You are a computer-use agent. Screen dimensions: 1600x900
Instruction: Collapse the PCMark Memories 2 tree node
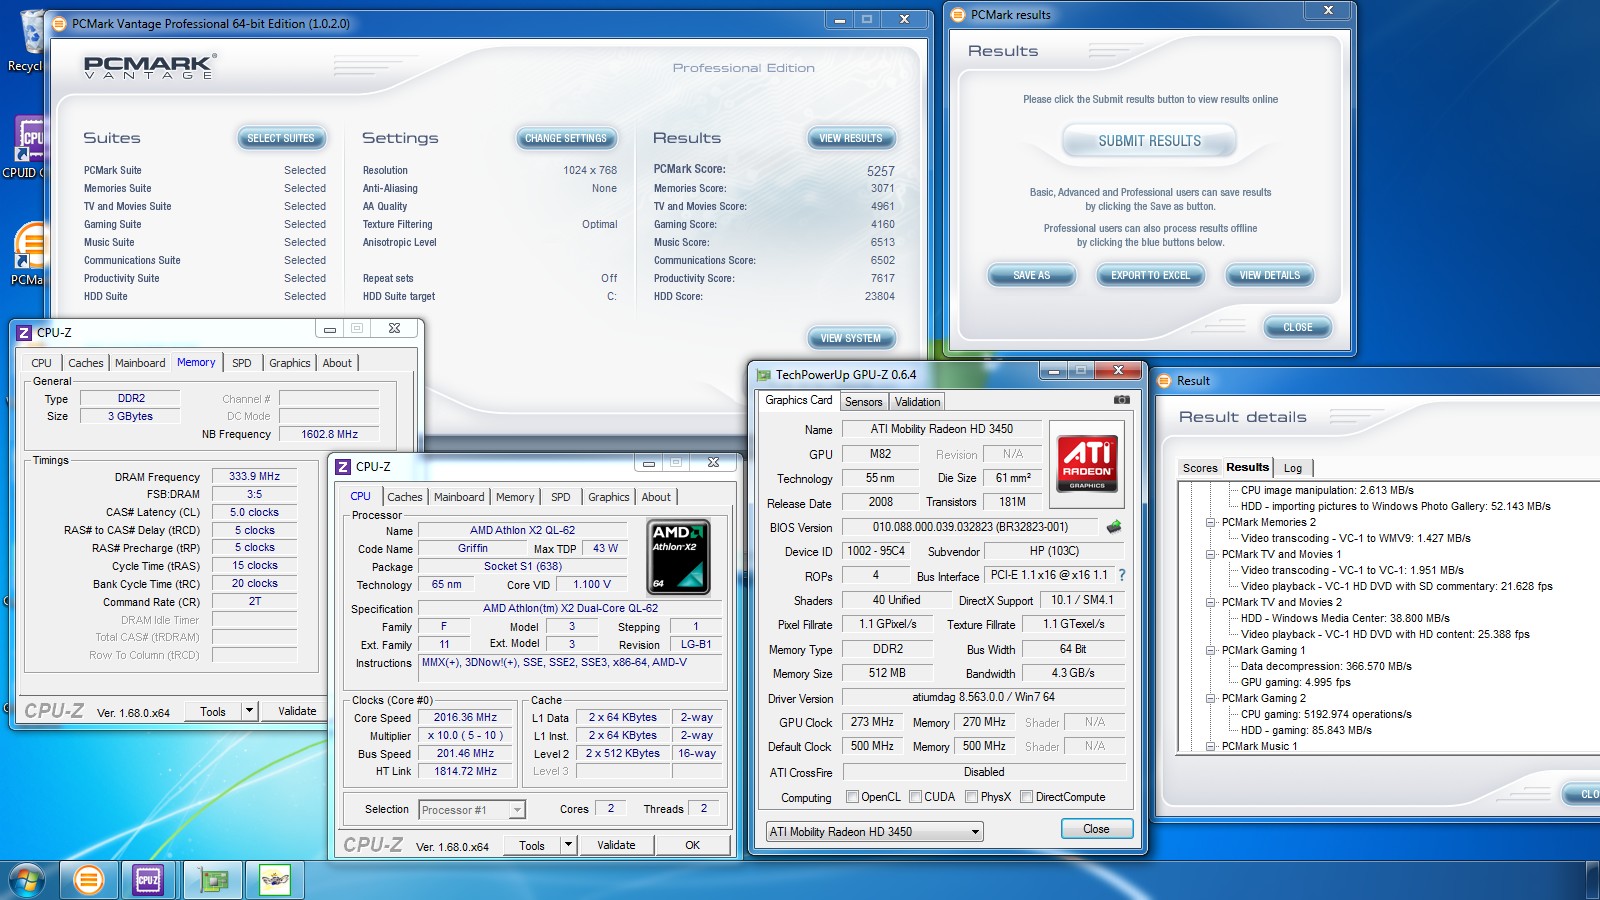(1210, 522)
